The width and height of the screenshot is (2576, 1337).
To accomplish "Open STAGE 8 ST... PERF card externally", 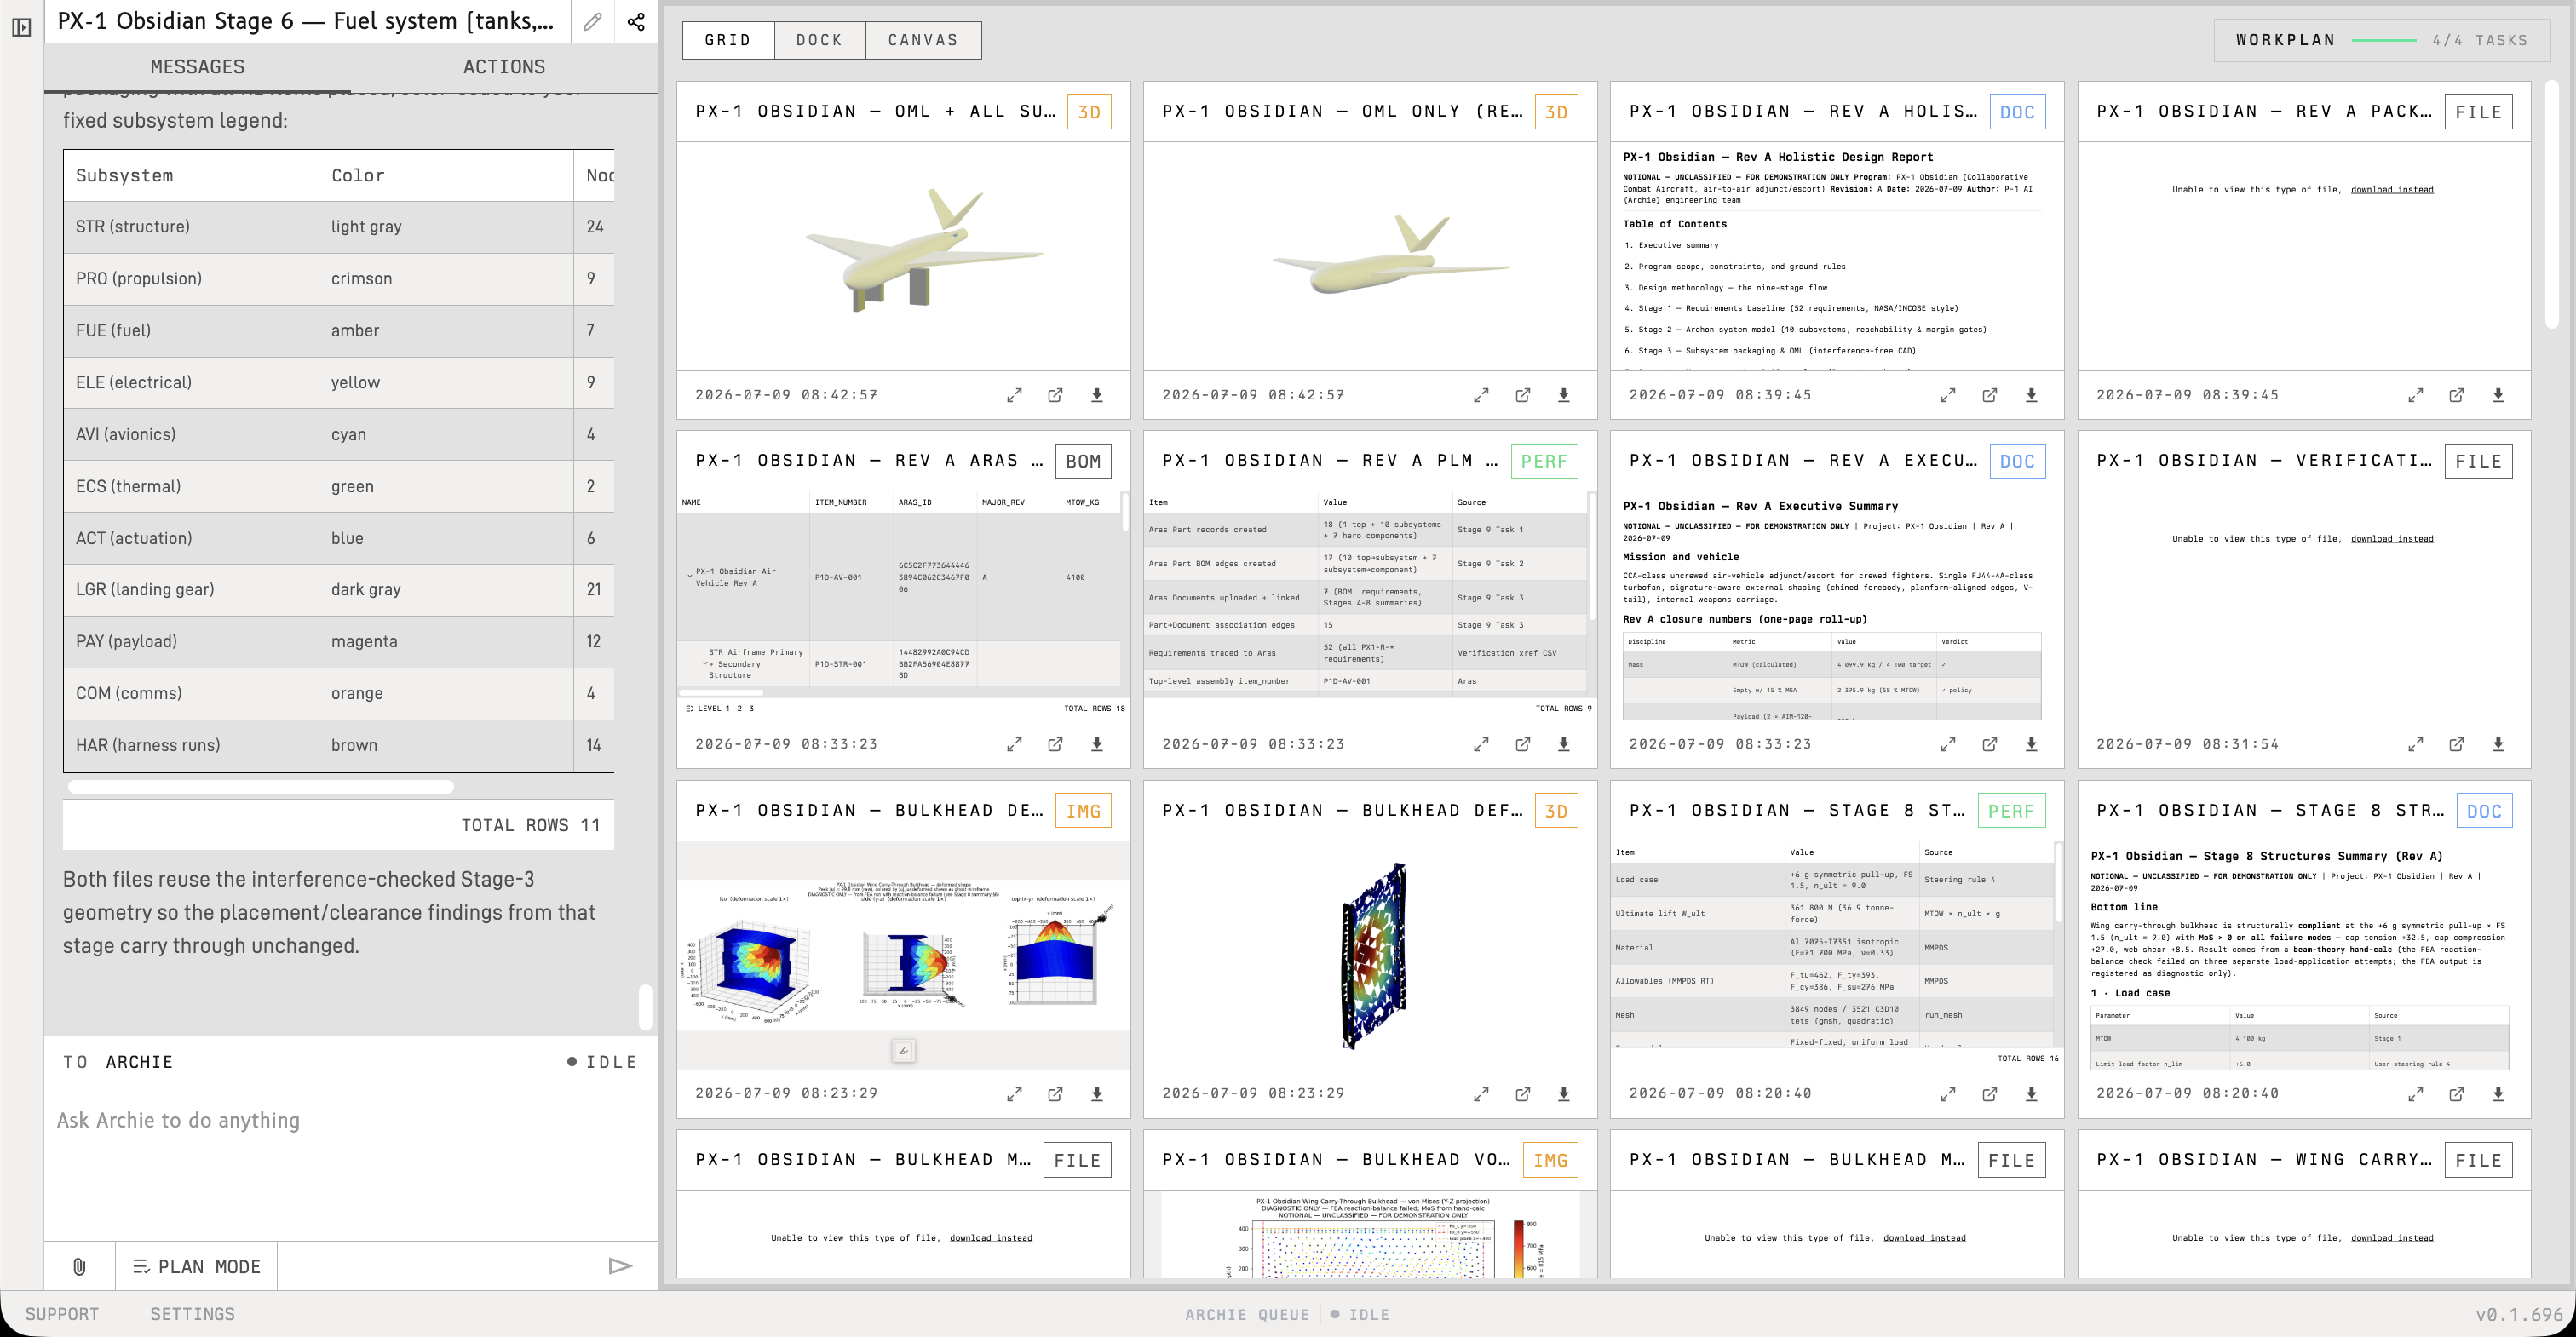I will pyautogui.click(x=1990, y=1094).
